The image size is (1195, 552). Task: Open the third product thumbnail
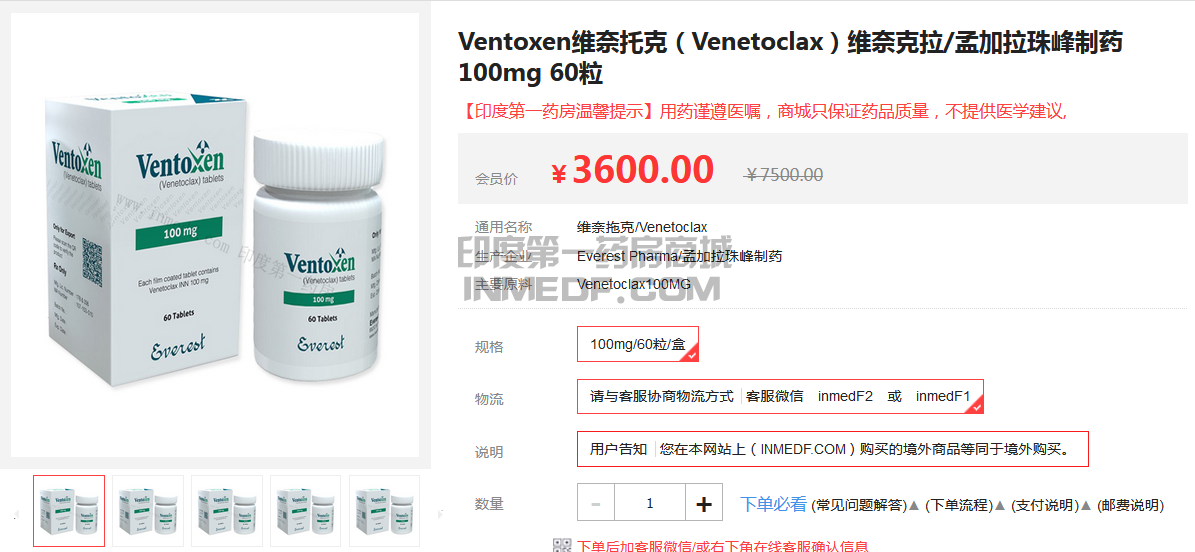[226, 511]
